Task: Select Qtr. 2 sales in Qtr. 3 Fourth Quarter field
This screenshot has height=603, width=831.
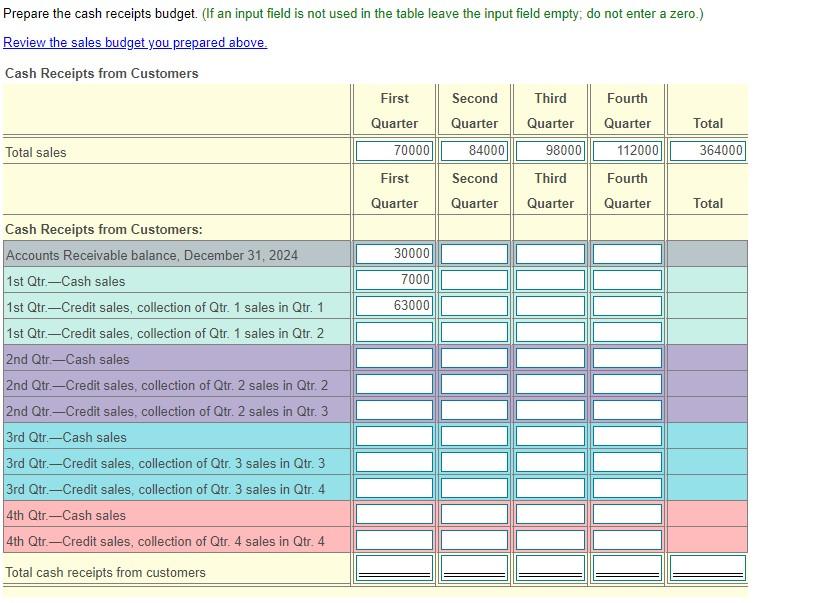Action: (627, 410)
